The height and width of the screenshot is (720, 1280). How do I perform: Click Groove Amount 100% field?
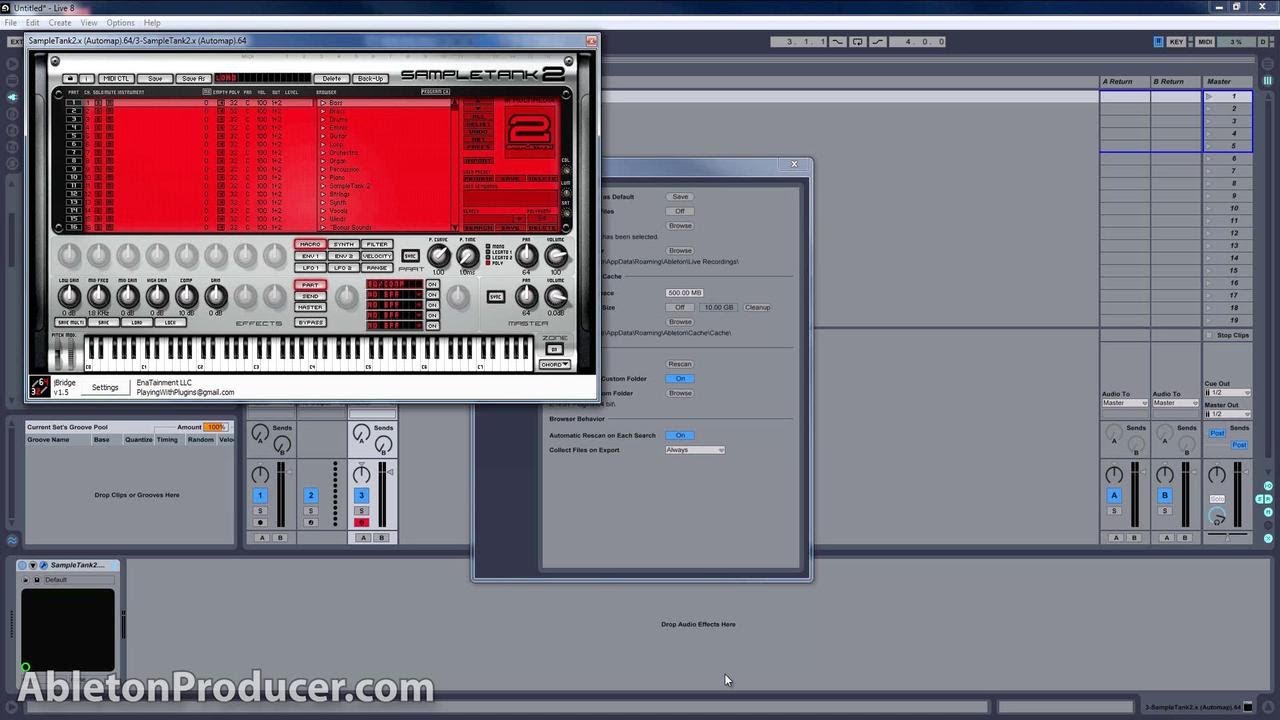[x=215, y=427]
